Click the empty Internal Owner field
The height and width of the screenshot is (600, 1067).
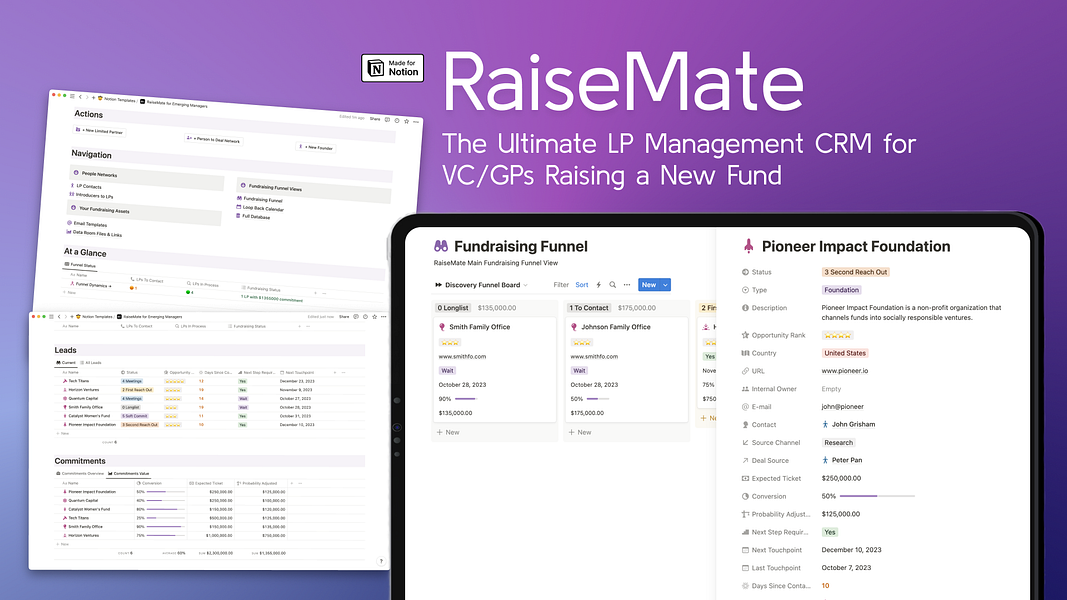coord(831,389)
